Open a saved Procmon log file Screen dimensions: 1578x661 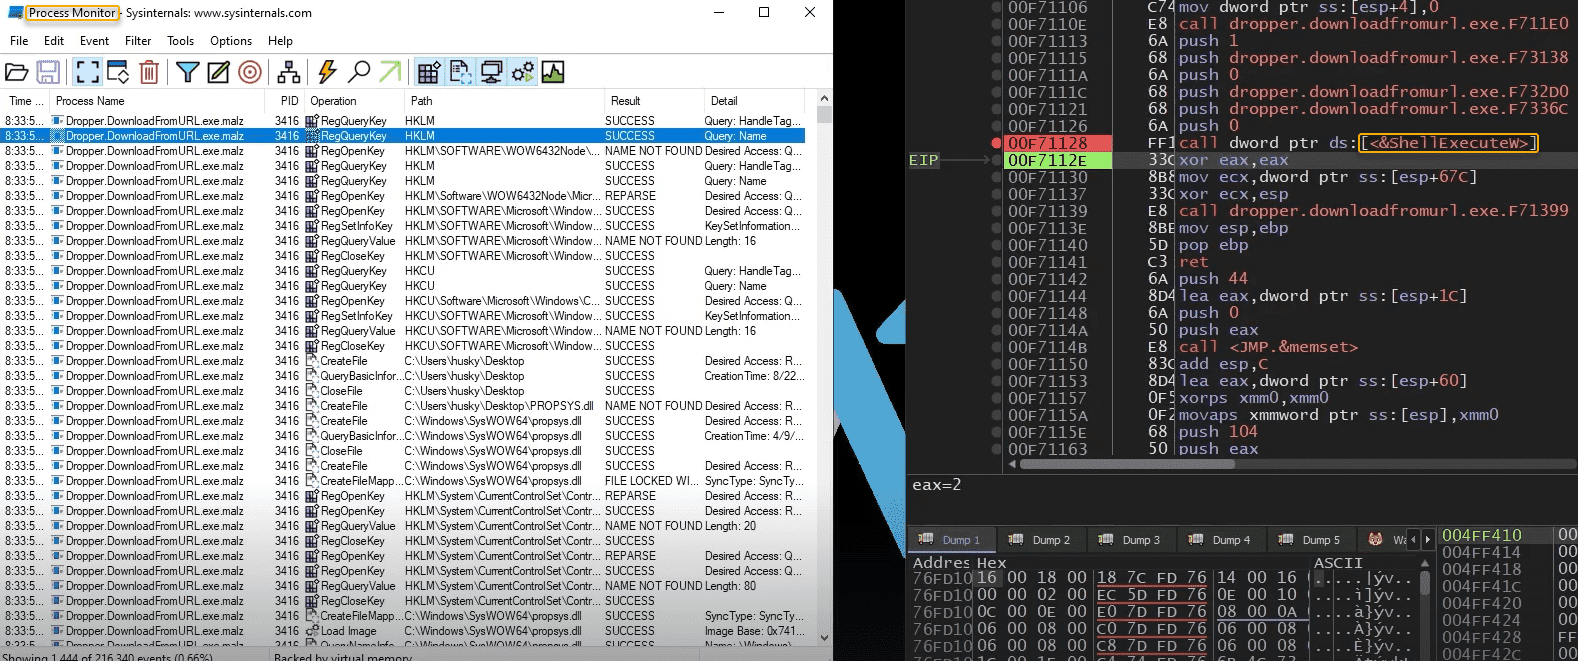coord(17,72)
